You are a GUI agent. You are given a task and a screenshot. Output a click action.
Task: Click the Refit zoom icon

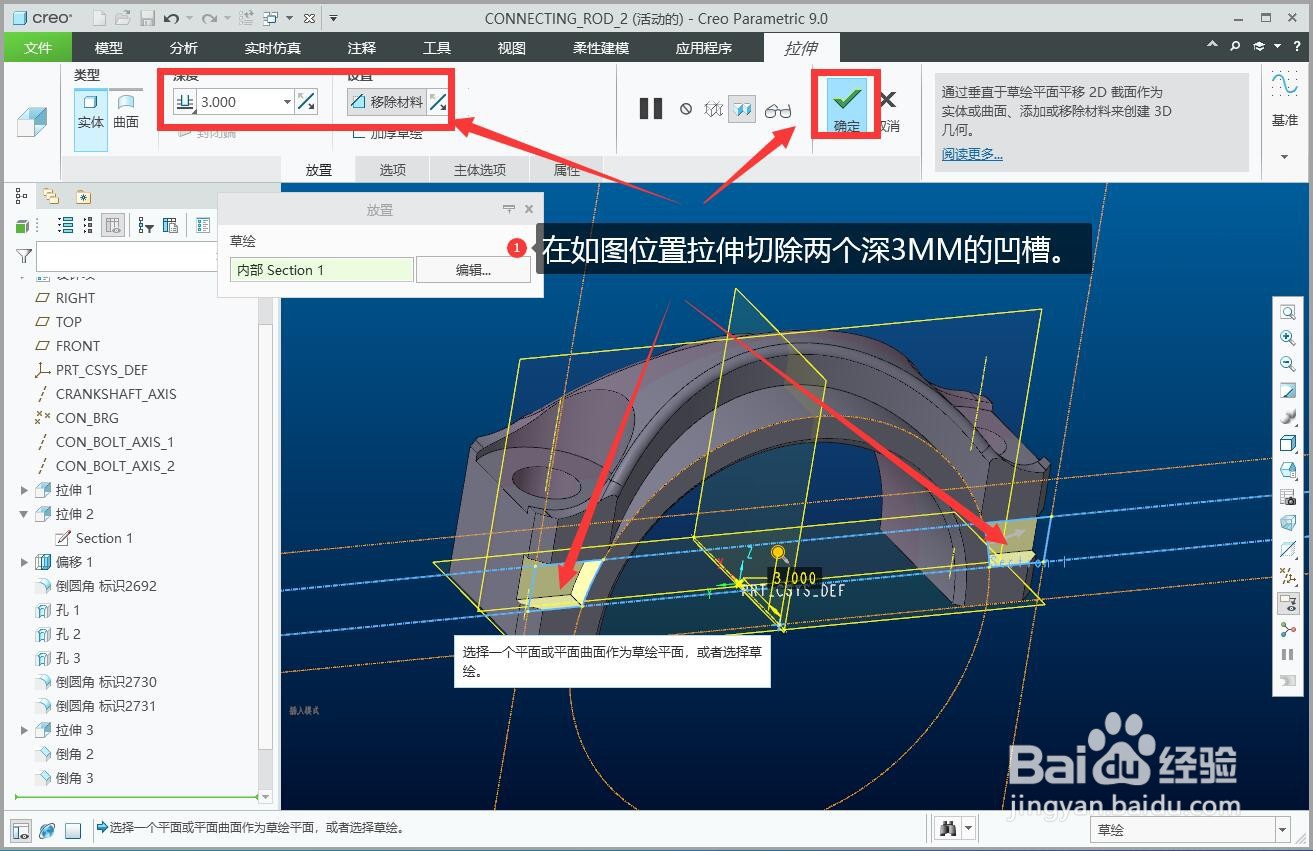1288,313
